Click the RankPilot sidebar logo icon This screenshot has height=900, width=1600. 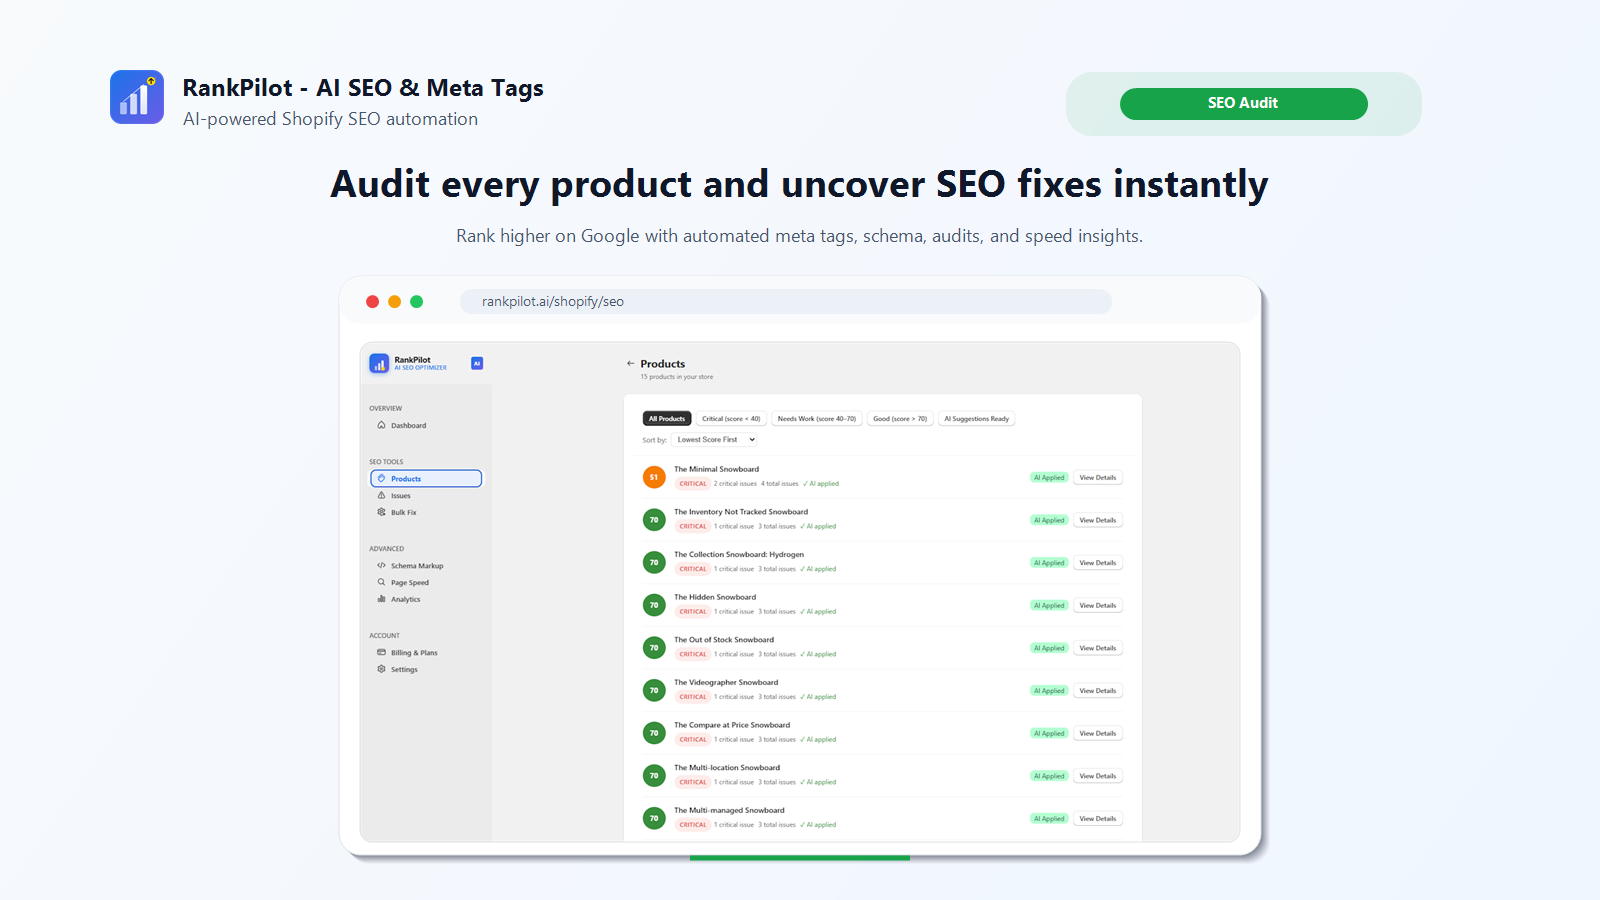click(x=379, y=364)
